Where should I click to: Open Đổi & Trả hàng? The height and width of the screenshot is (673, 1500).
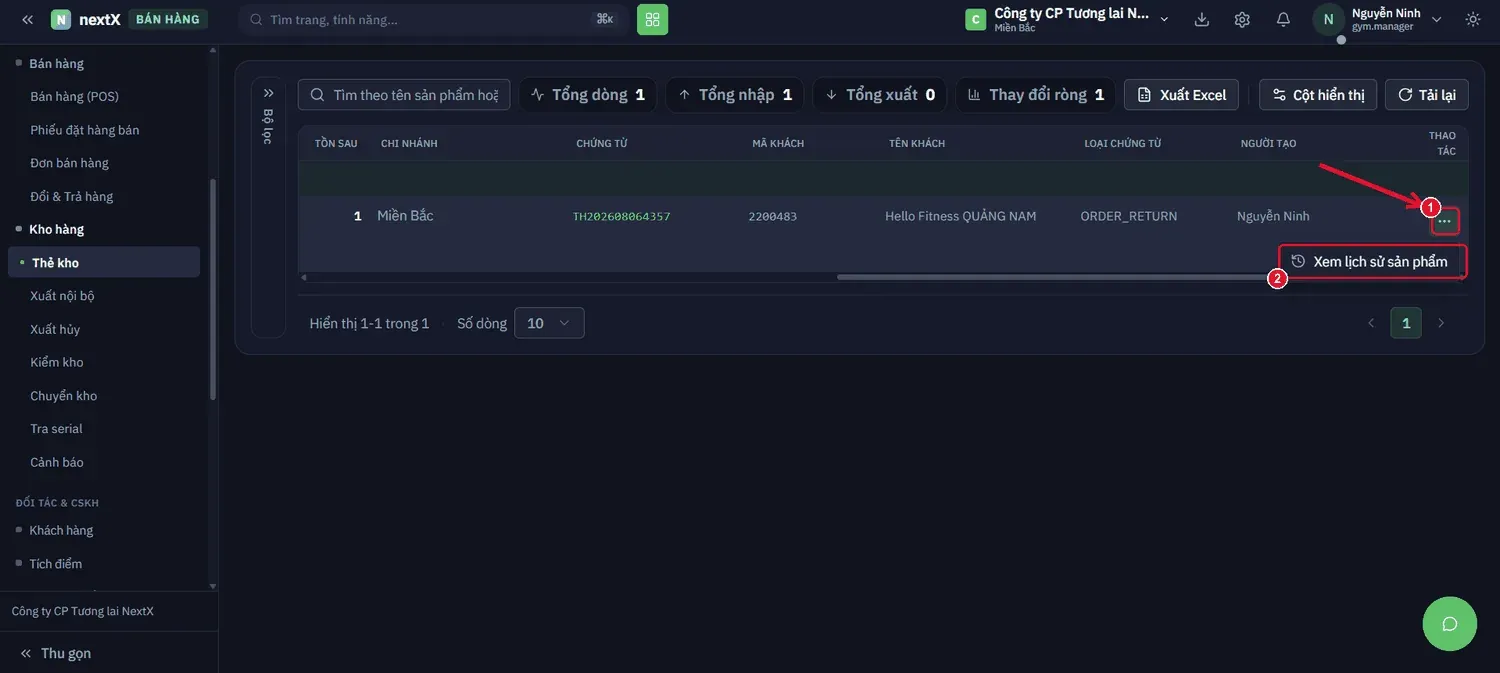(x=71, y=196)
